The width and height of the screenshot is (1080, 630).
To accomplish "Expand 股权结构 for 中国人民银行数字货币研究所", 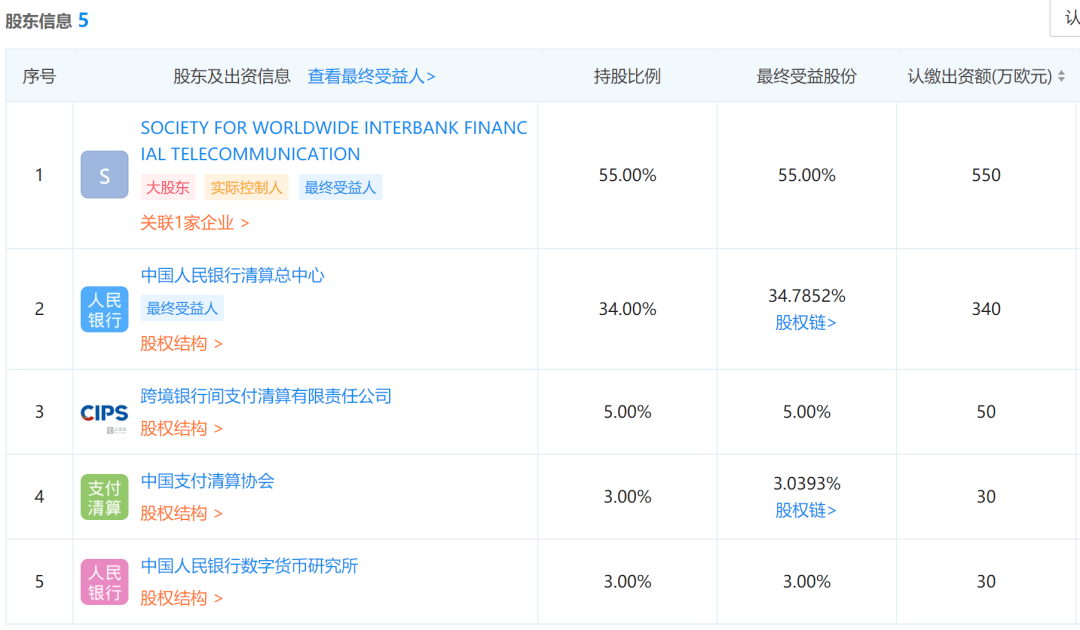I will point(181,598).
